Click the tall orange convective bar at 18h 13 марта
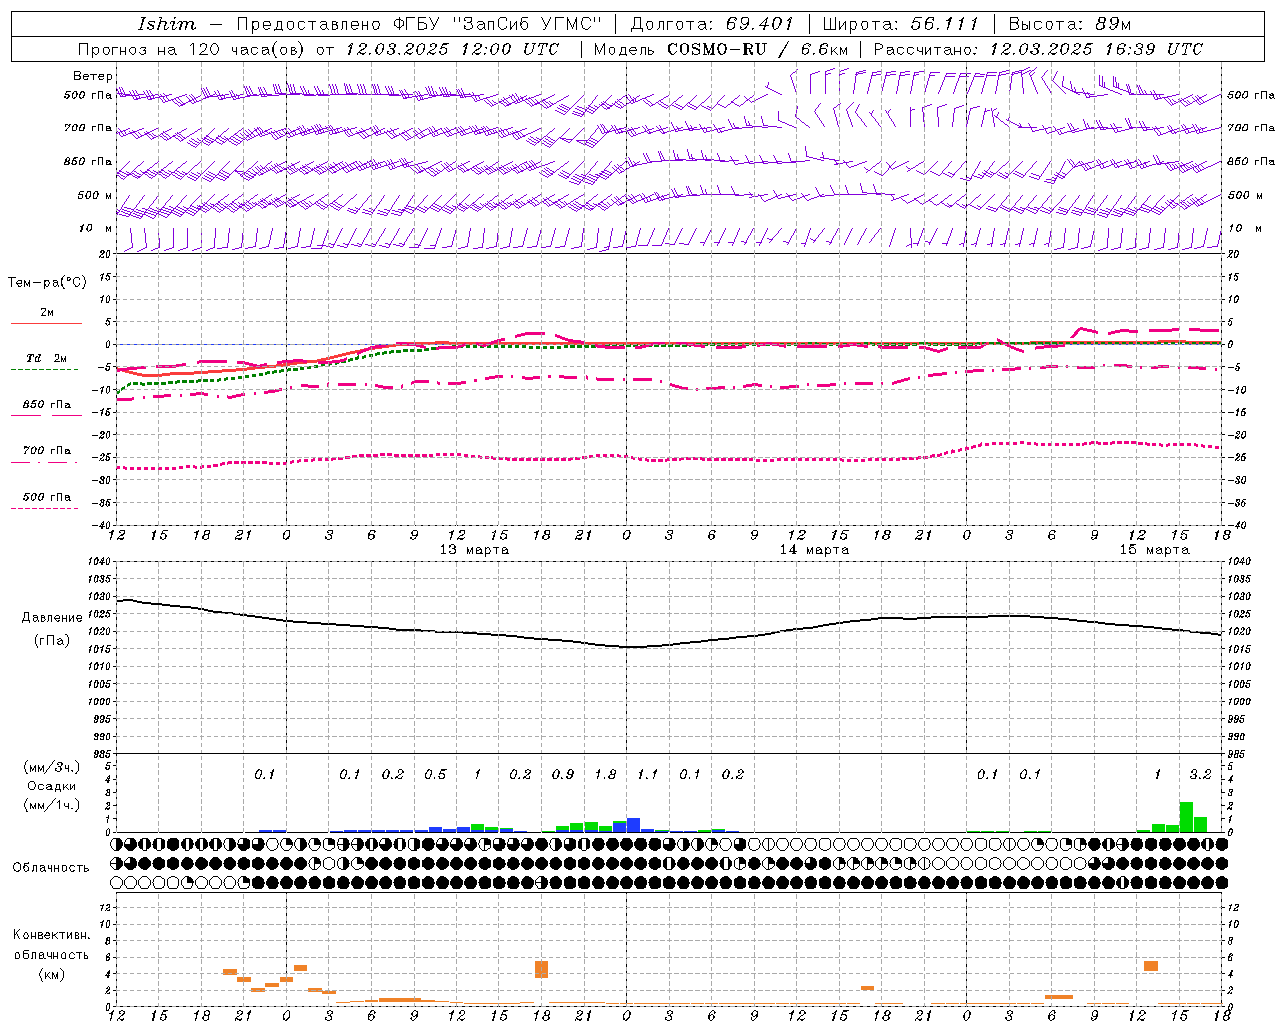Viewport: 1280px width, 1024px height. [x=541, y=970]
